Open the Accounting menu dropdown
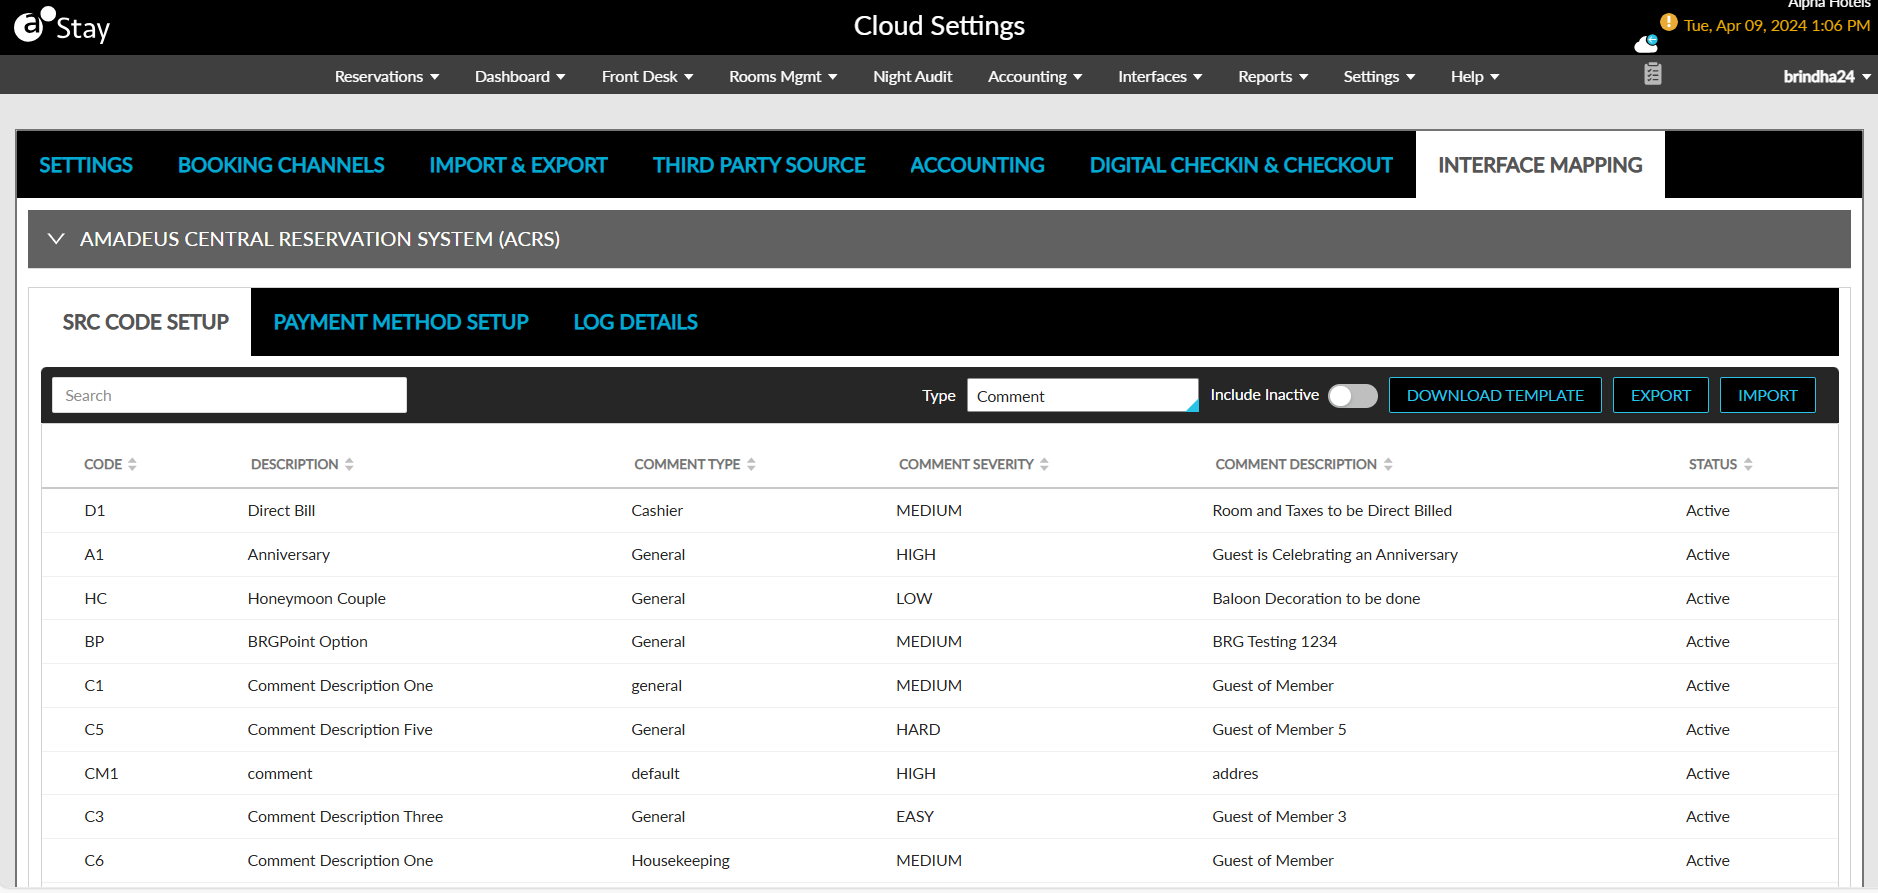 (1035, 76)
